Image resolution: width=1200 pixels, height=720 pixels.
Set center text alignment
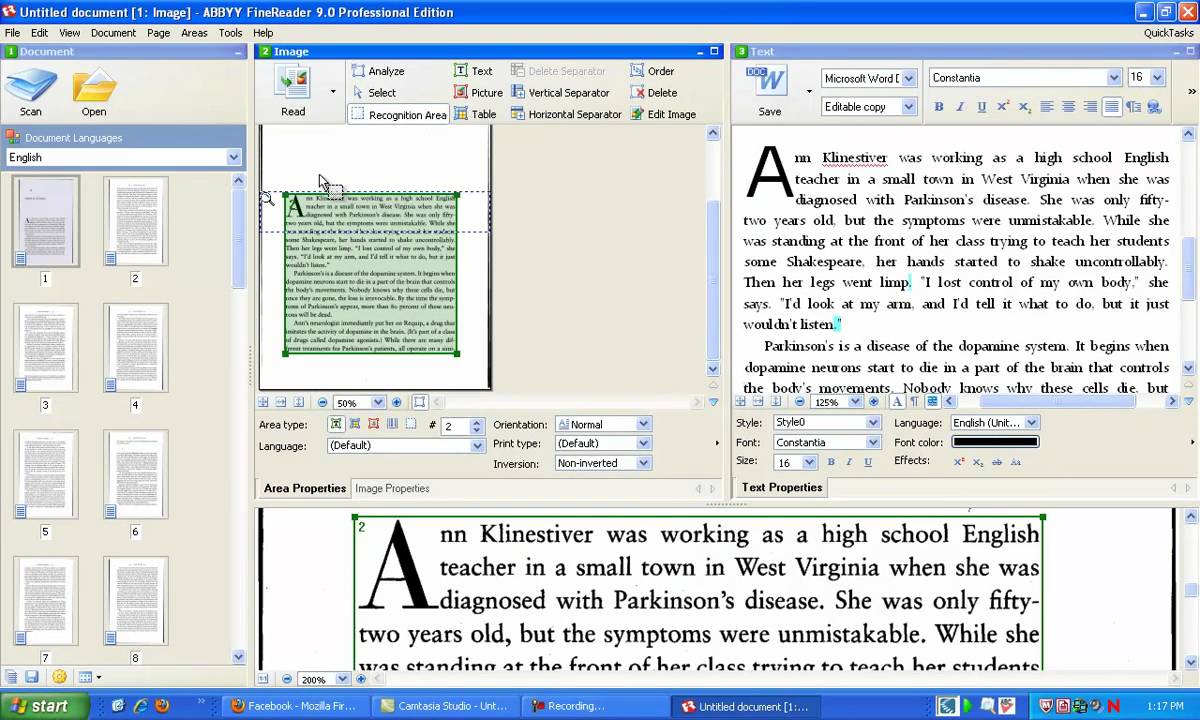tap(1068, 107)
